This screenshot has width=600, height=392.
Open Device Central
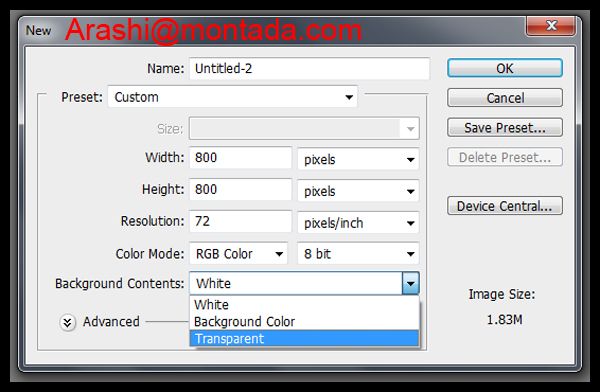505,206
